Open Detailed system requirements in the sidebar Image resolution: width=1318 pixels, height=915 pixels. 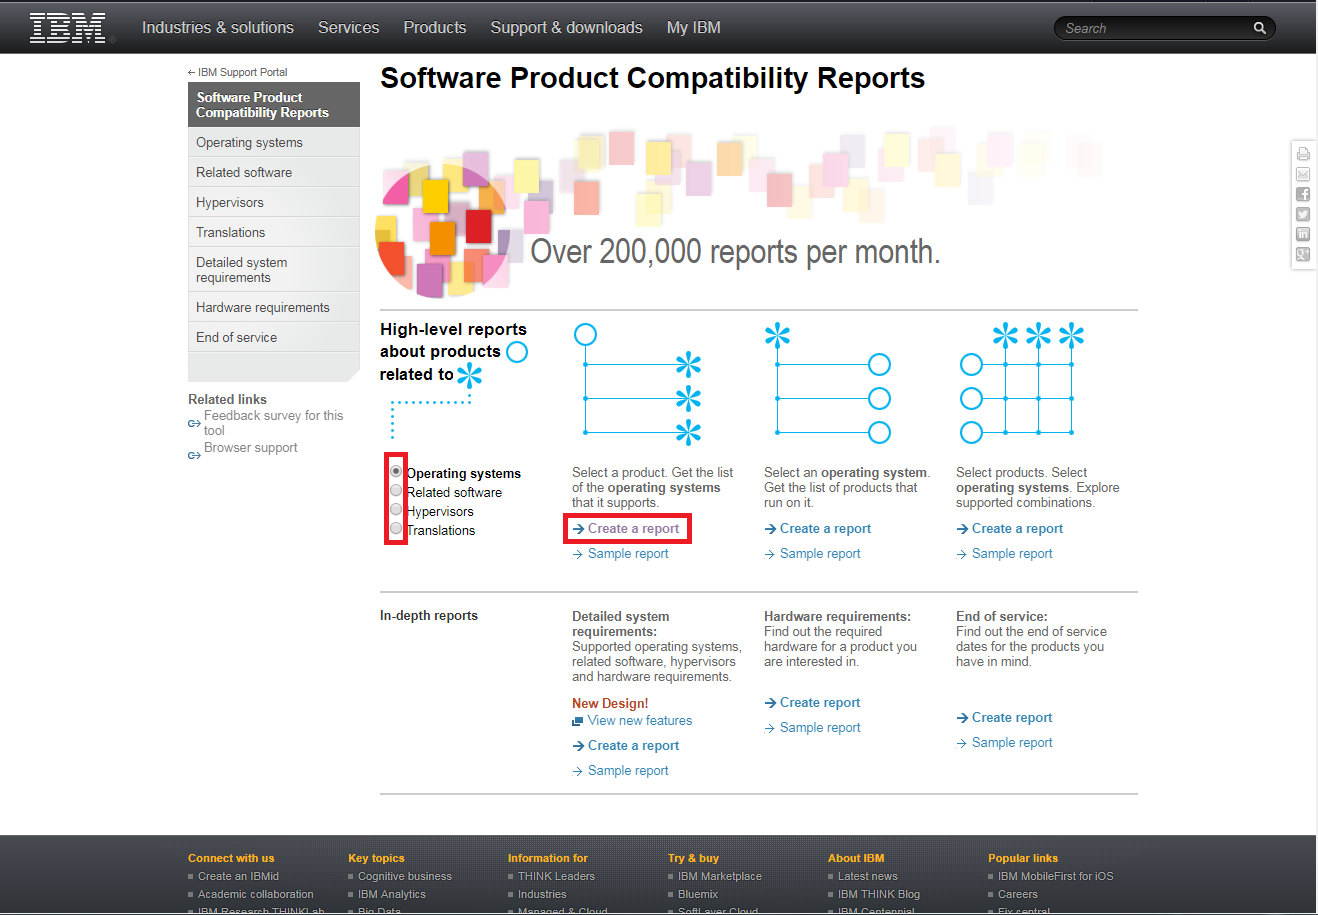(274, 270)
